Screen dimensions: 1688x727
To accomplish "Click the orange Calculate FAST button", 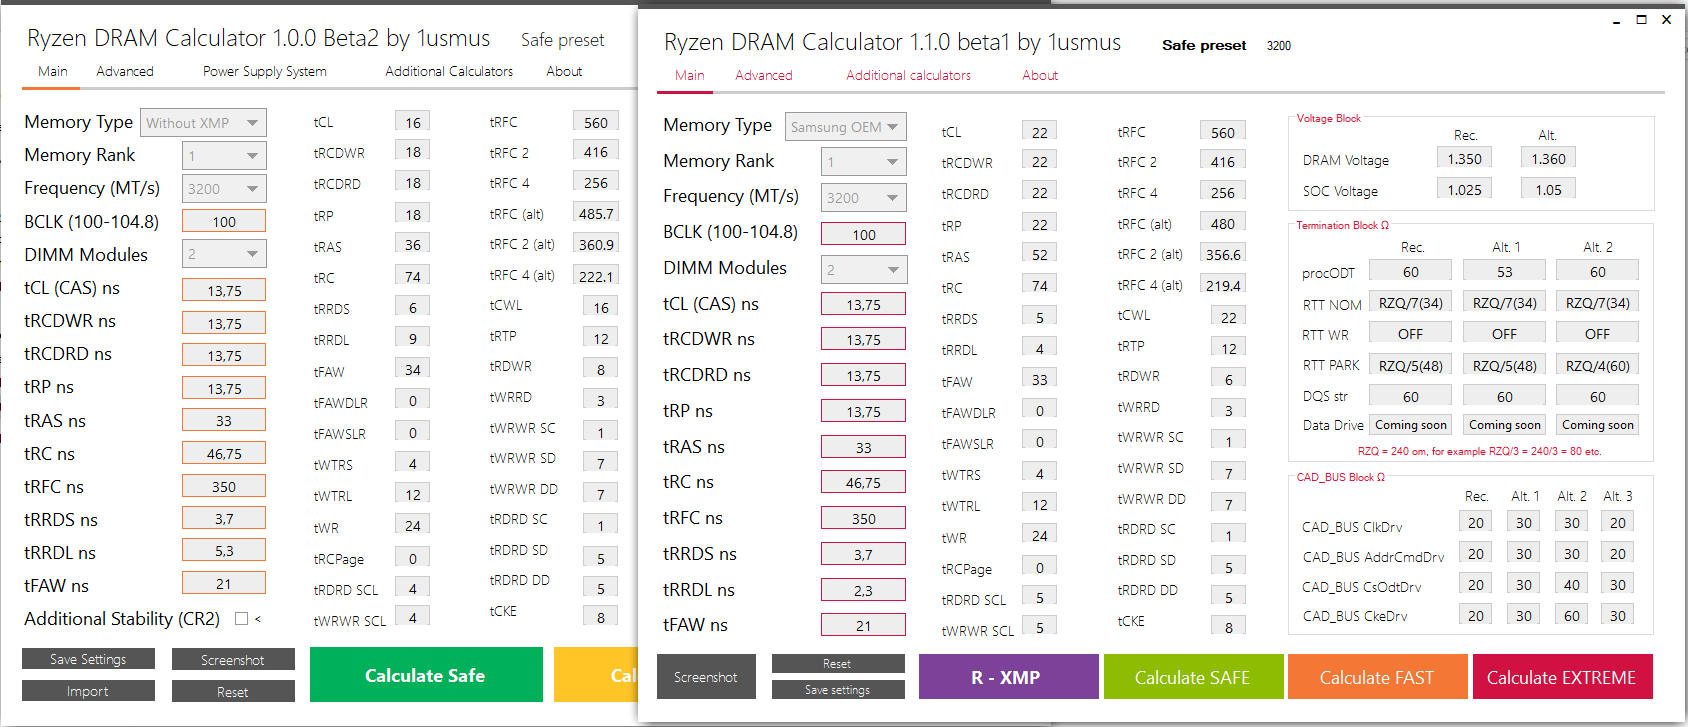I will (x=1378, y=677).
